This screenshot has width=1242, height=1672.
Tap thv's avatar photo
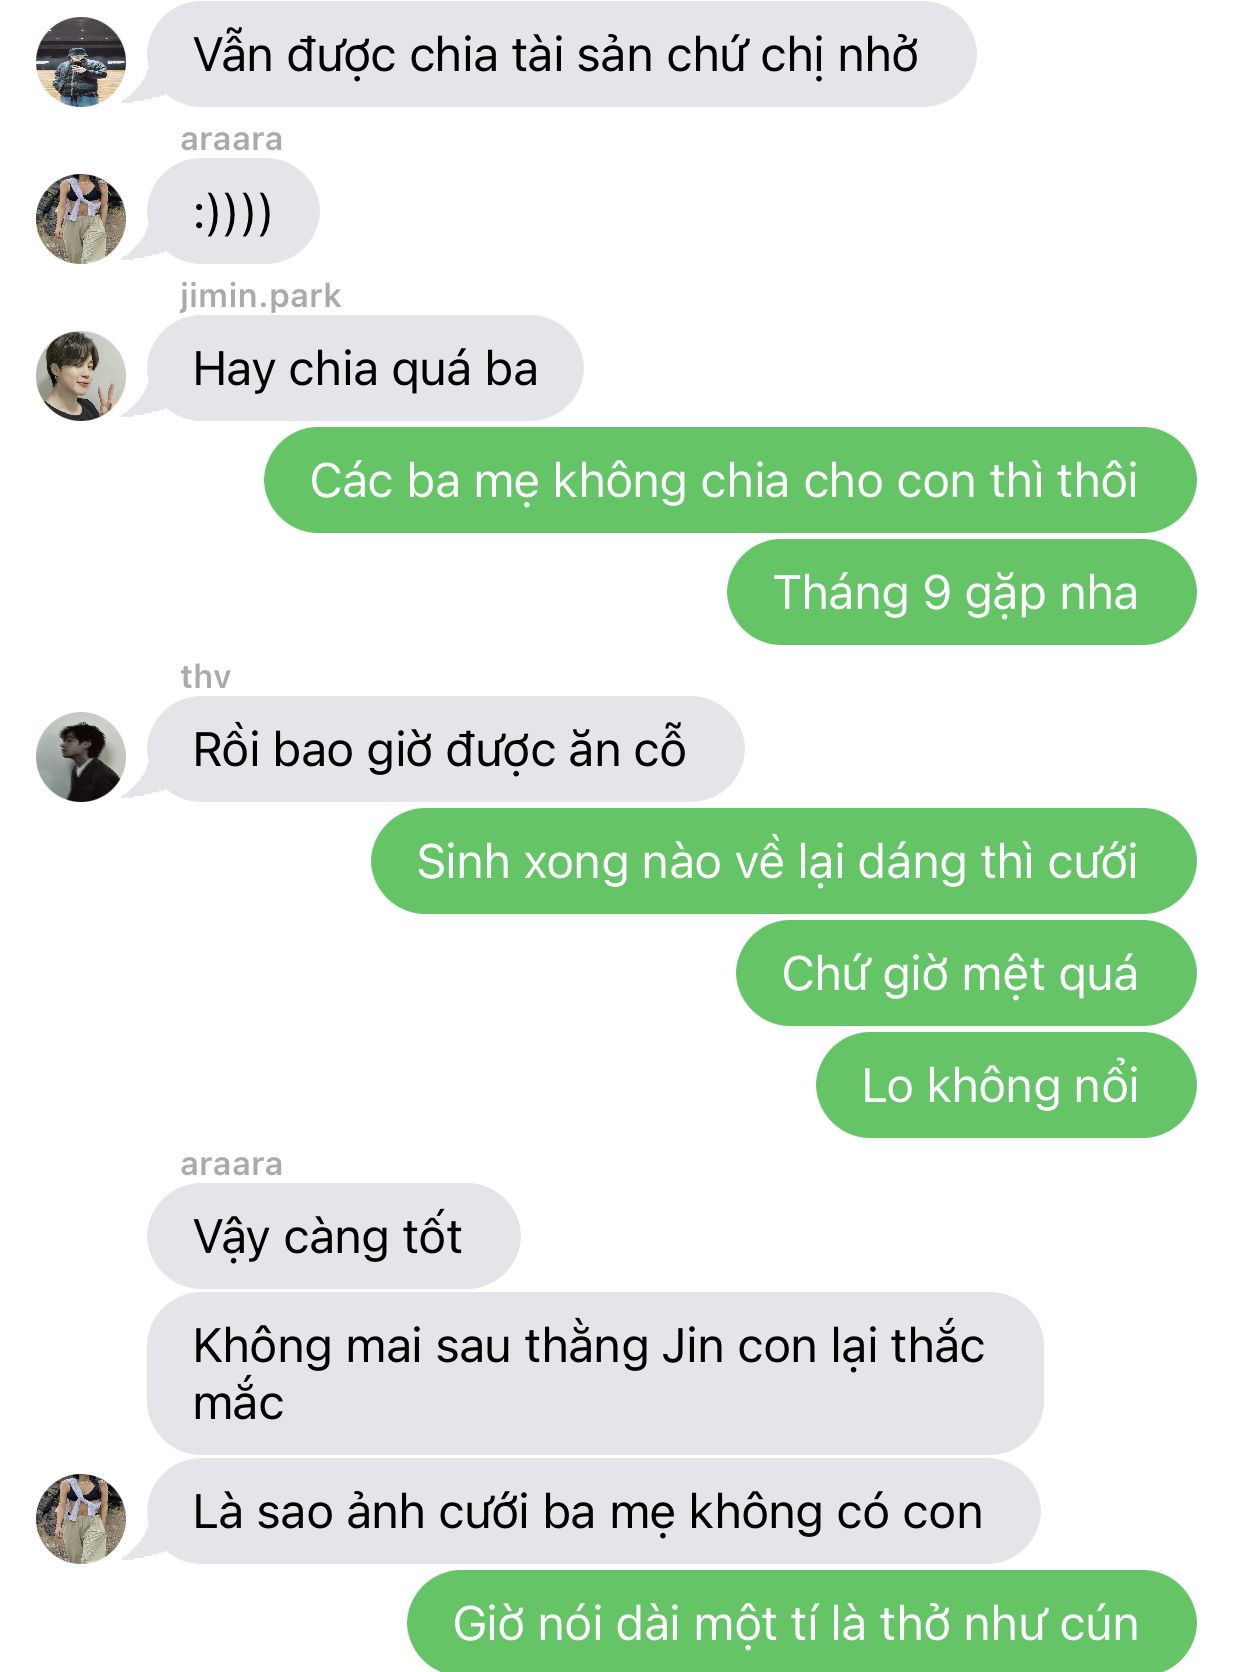(x=81, y=756)
